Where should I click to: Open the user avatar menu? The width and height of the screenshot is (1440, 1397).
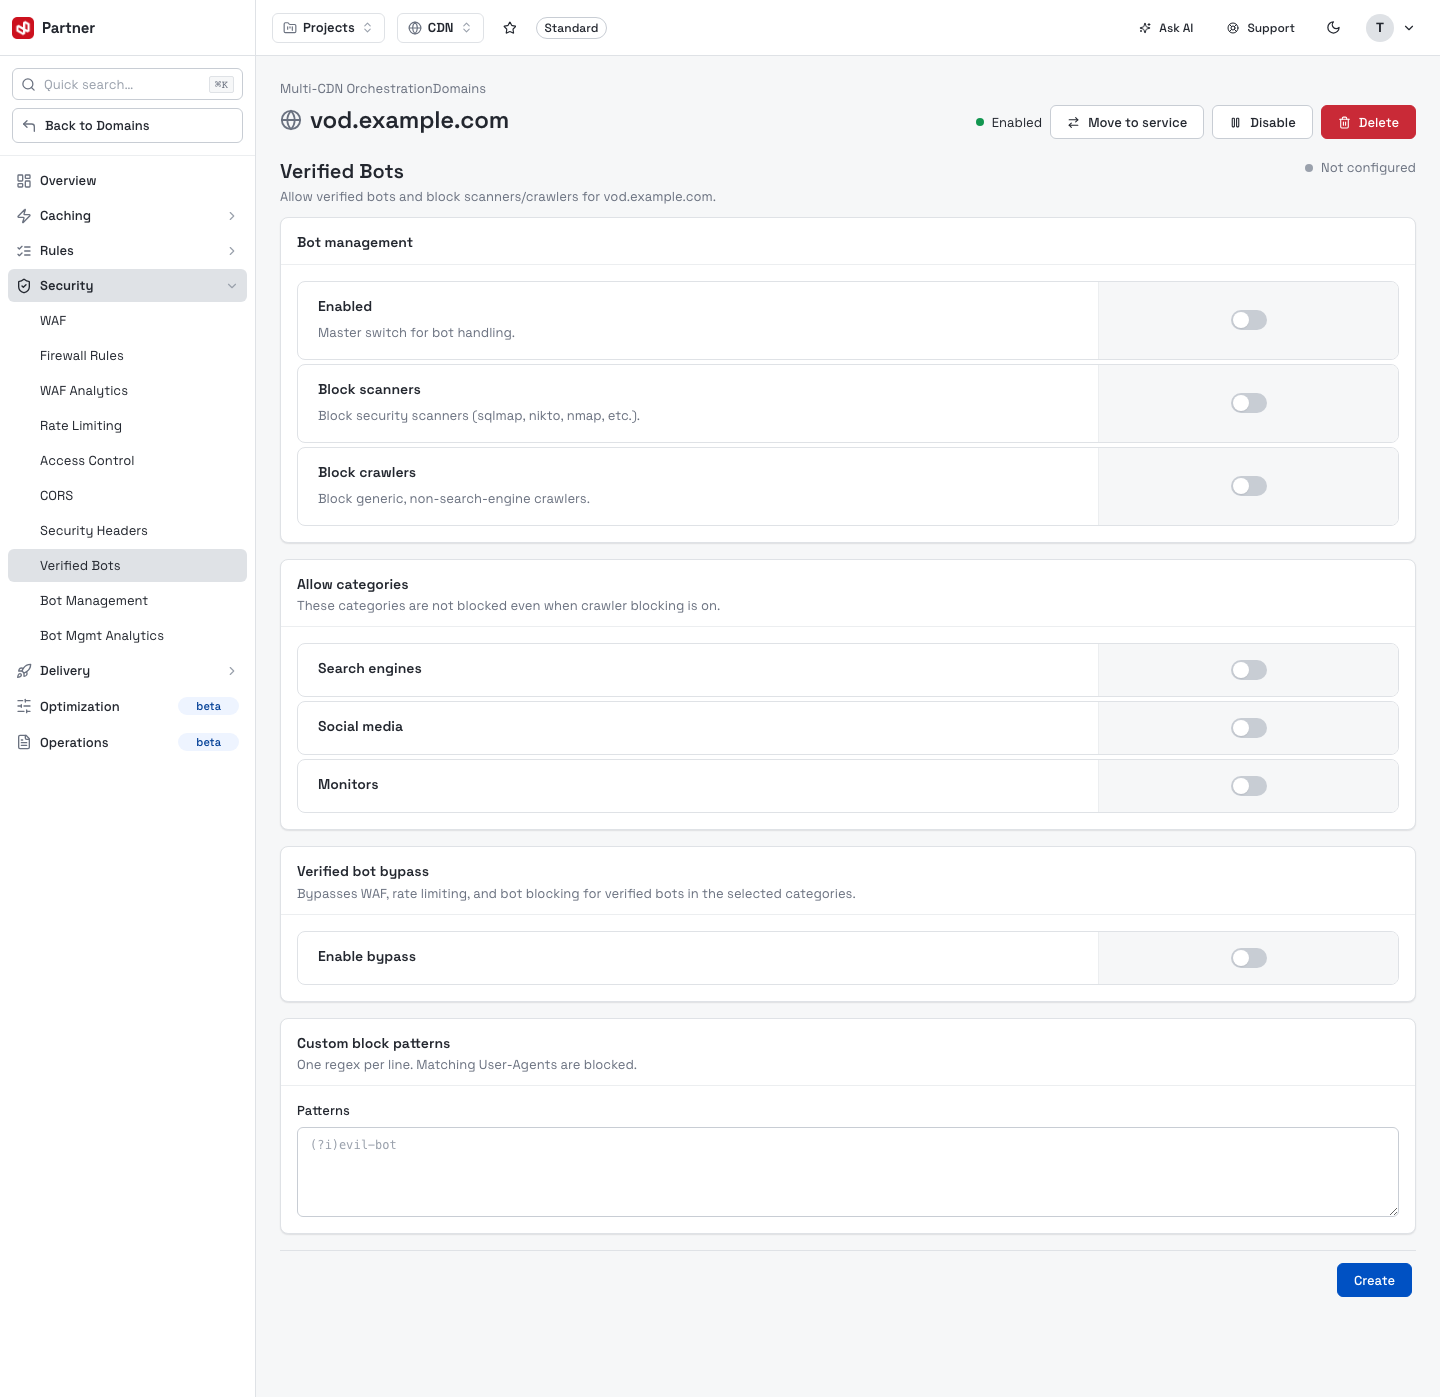click(x=1391, y=28)
